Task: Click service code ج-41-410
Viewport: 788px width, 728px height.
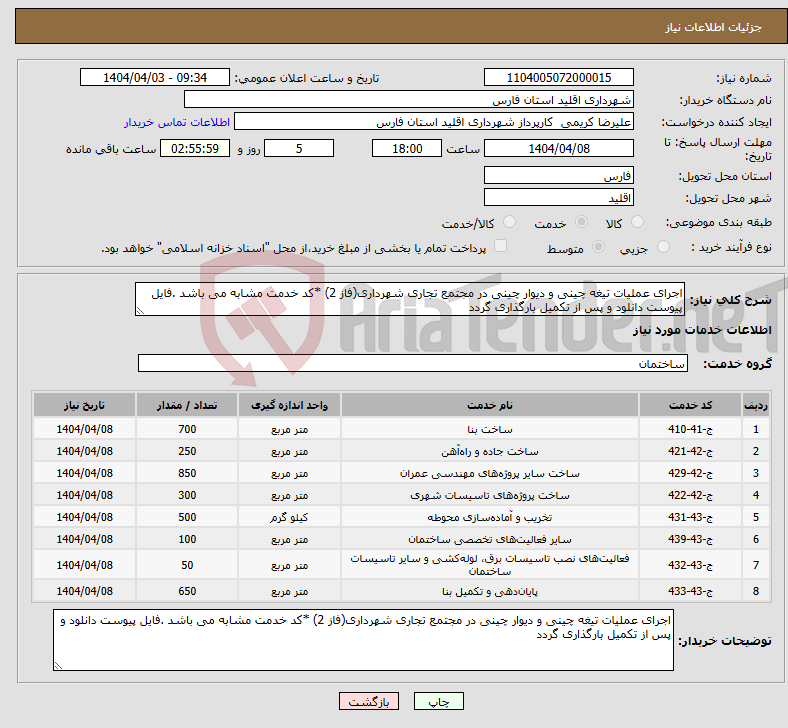Action: point(690,429)
